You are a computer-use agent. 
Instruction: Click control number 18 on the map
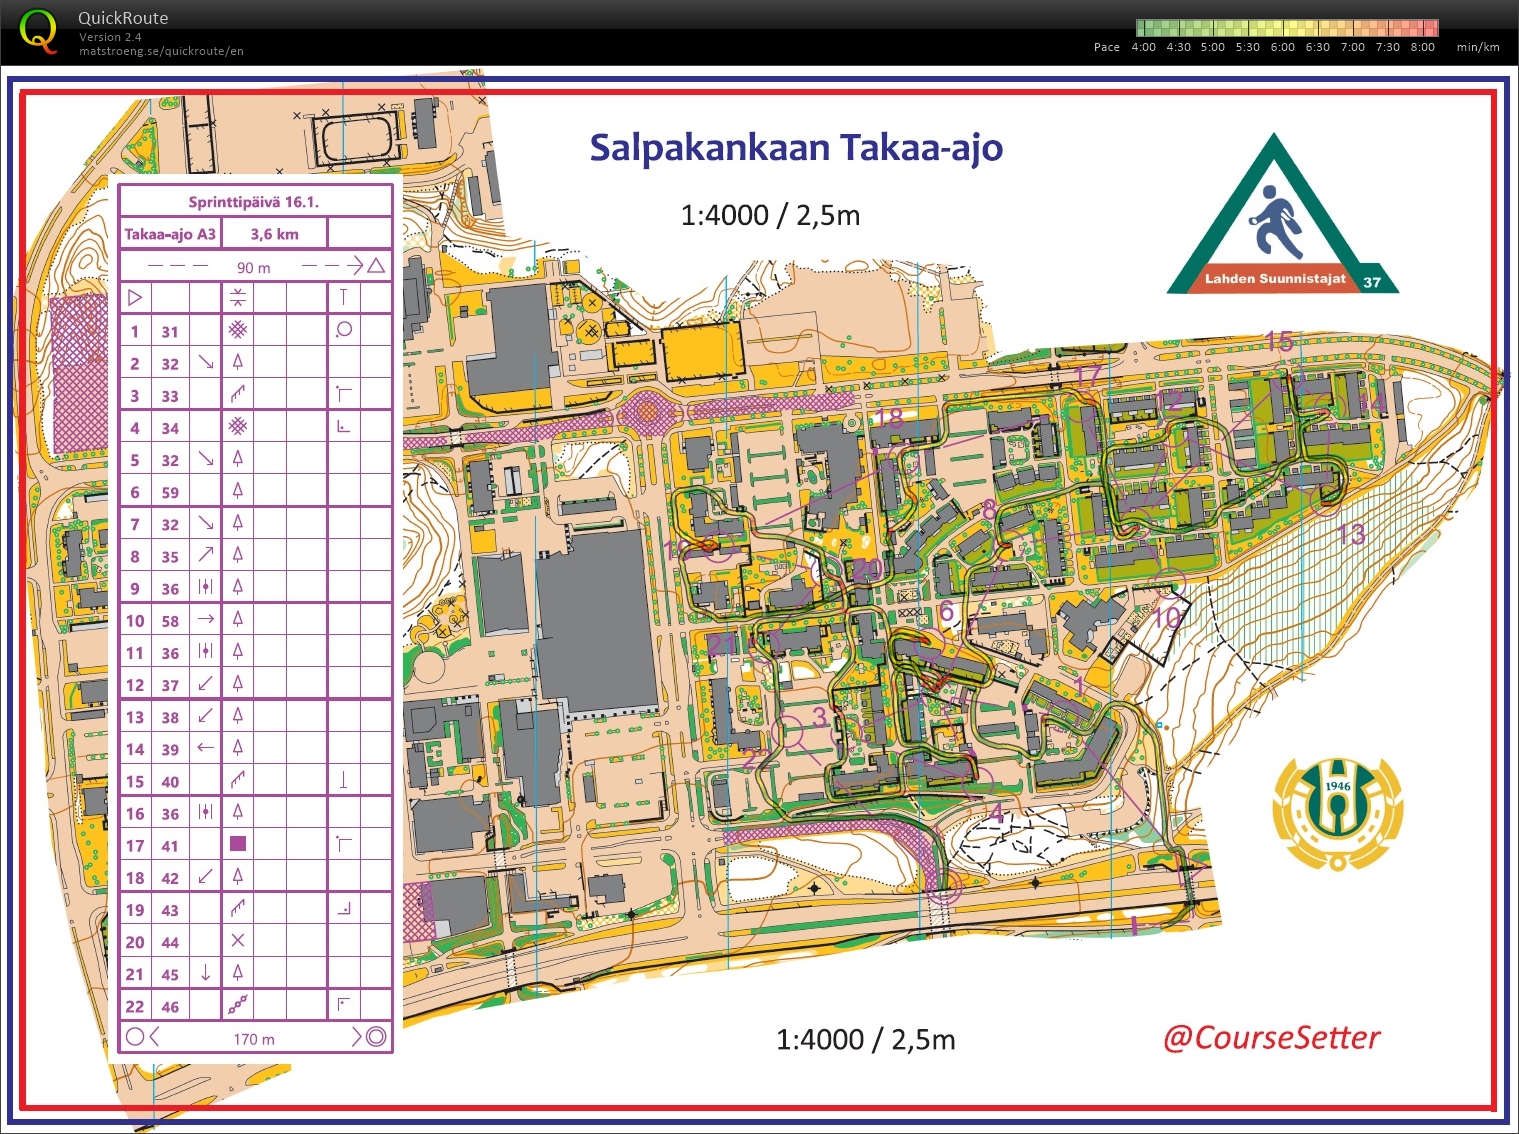888,417
